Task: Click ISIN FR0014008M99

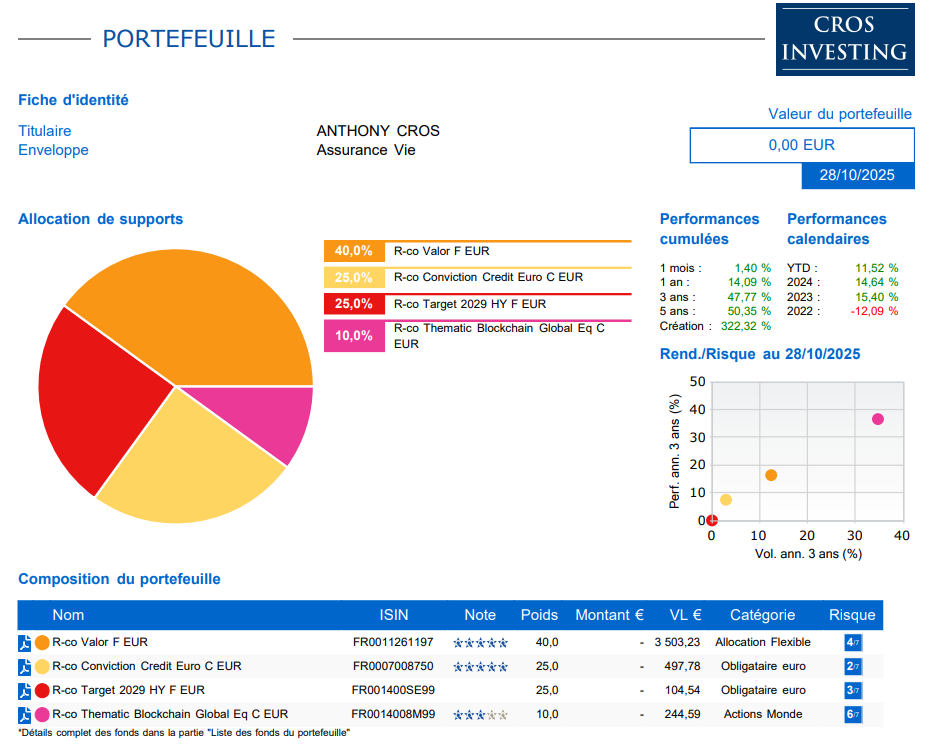Action: coord(393,714)
